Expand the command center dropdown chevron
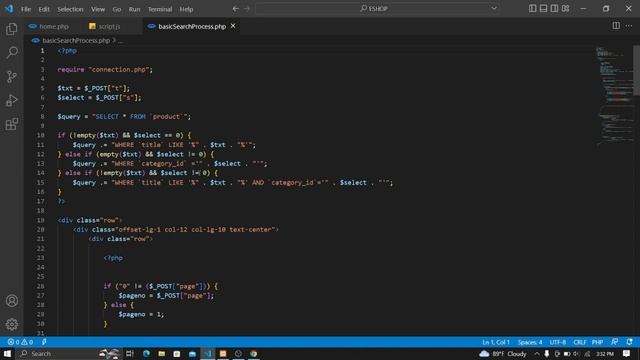The image size is (640, 360). click(494, 9)
